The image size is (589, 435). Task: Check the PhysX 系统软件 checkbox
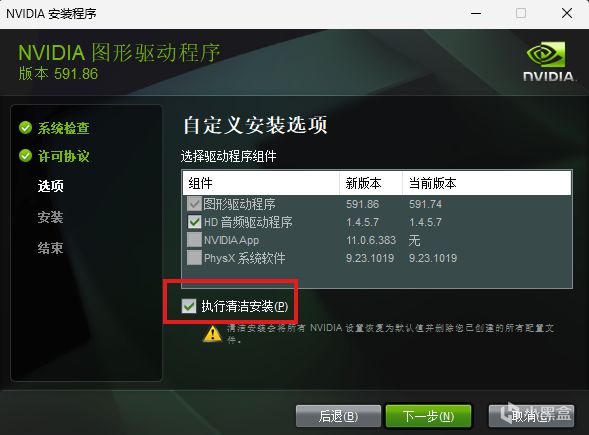click(x=194, y=258)
